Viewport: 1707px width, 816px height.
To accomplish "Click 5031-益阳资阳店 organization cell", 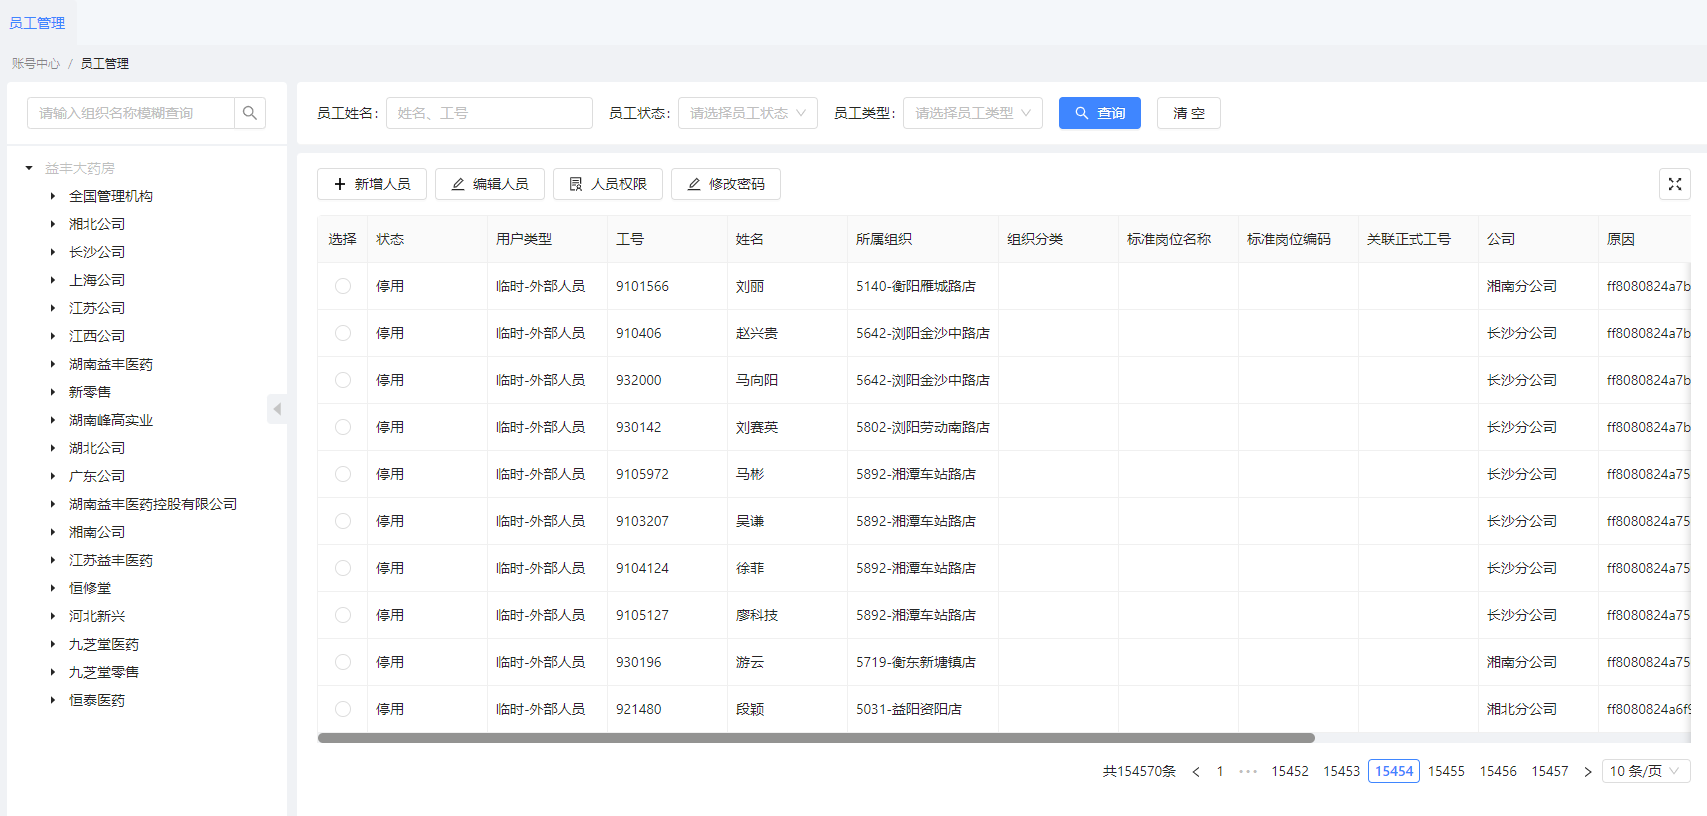I will [922, 709].
